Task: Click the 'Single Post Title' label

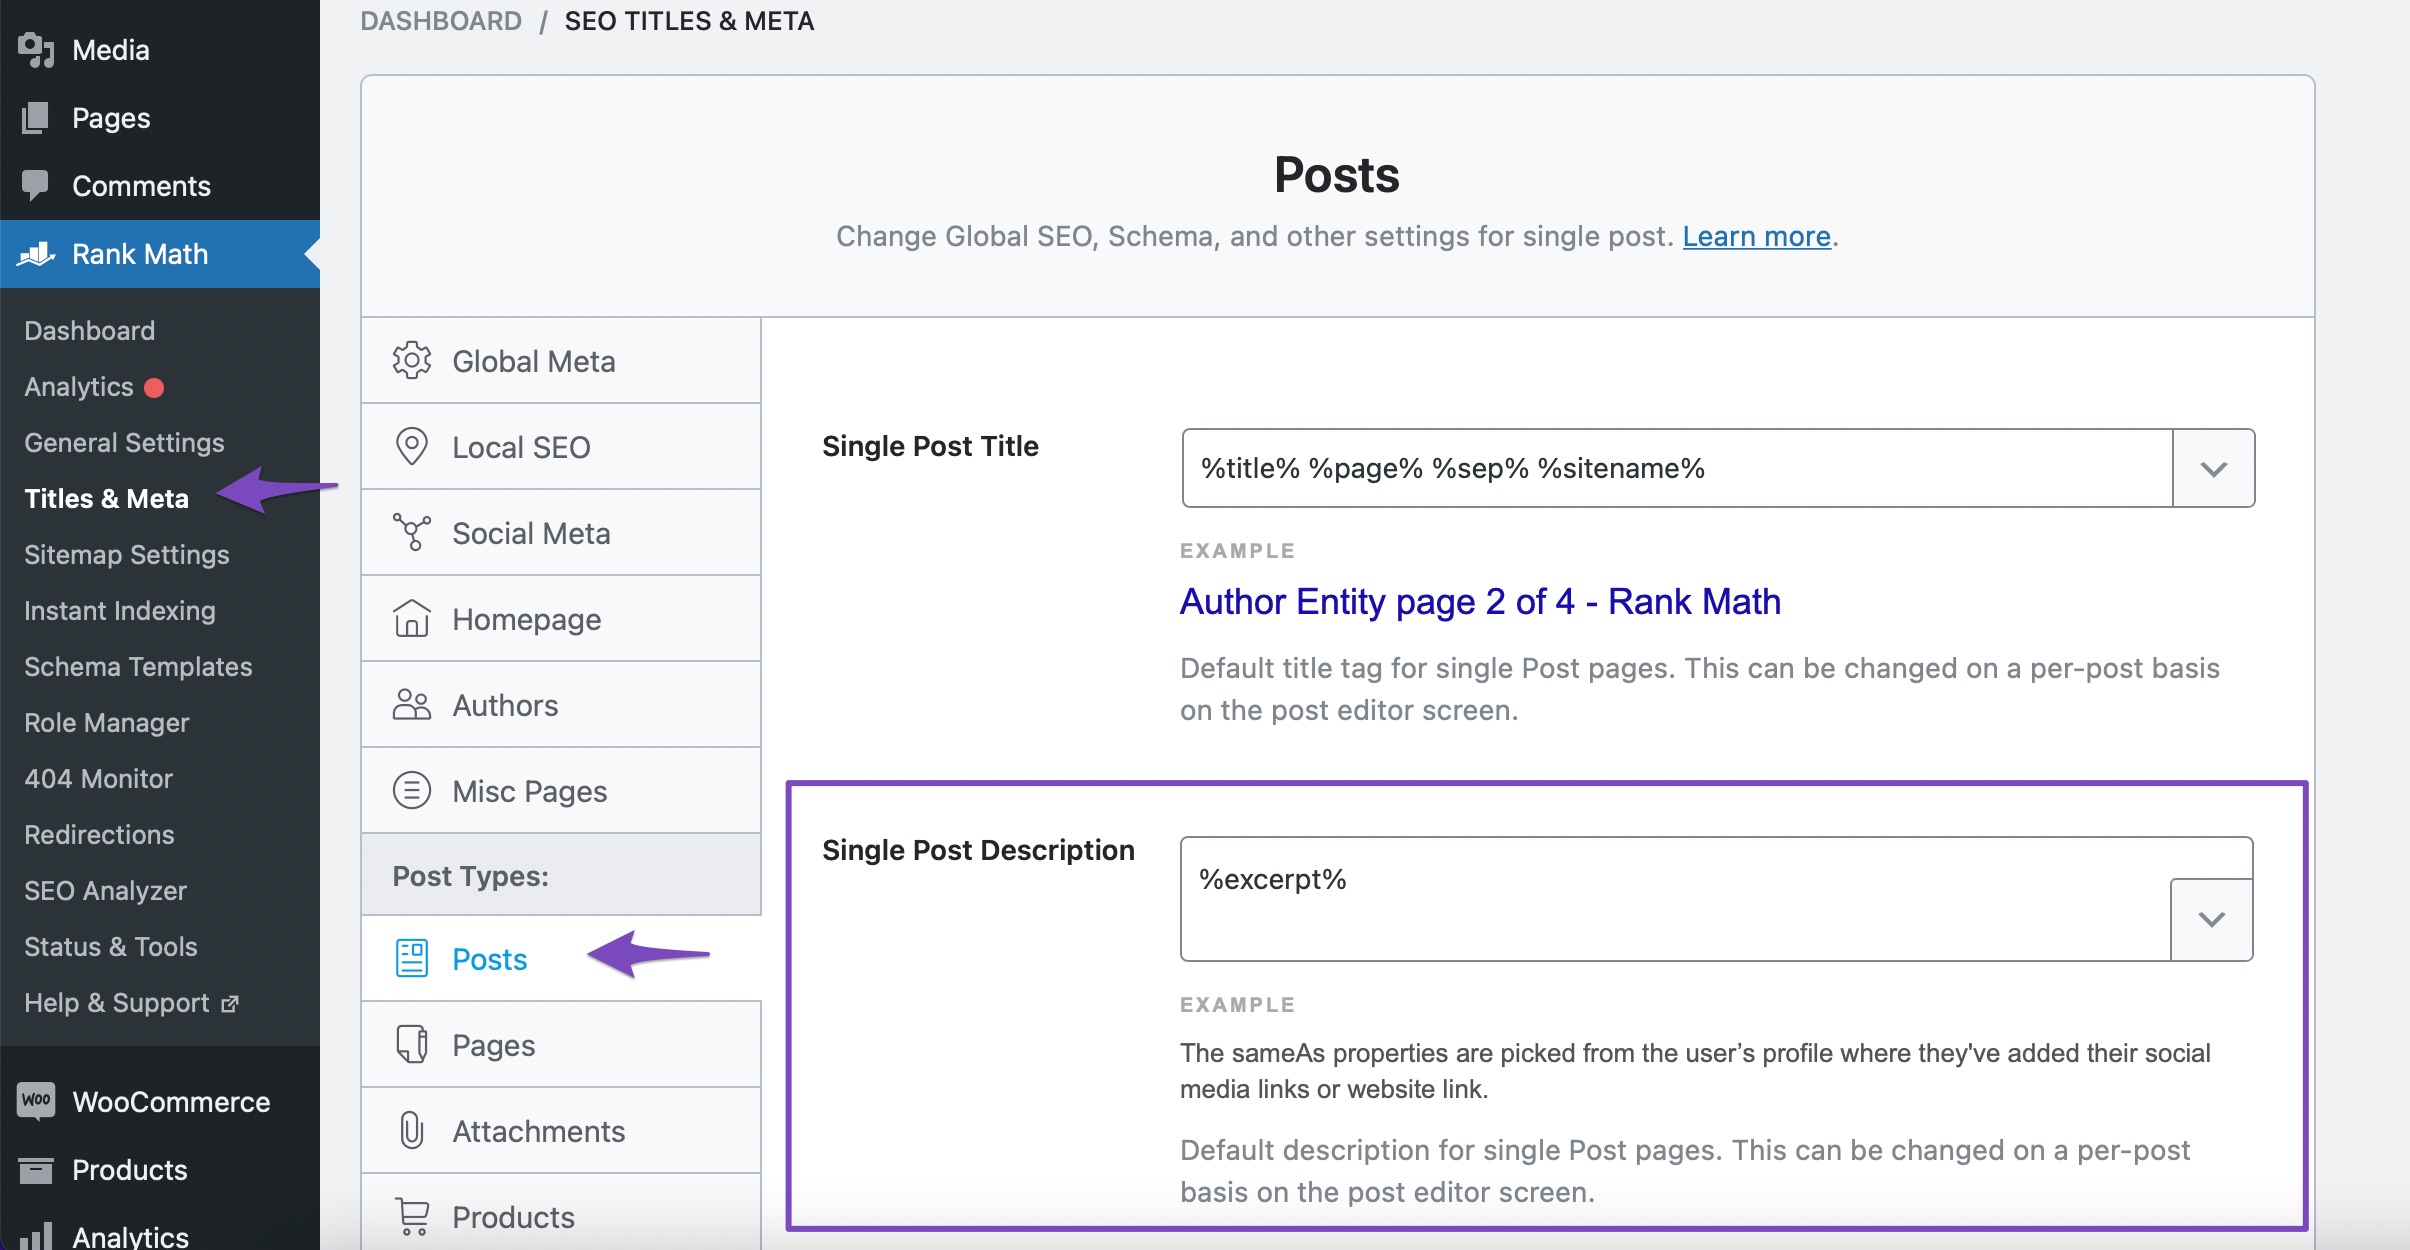Action: 930,446
